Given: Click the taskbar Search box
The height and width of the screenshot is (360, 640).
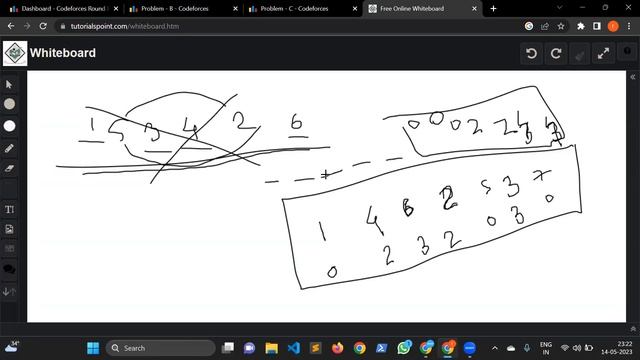Looking at the screenshot, I should 160,348.
